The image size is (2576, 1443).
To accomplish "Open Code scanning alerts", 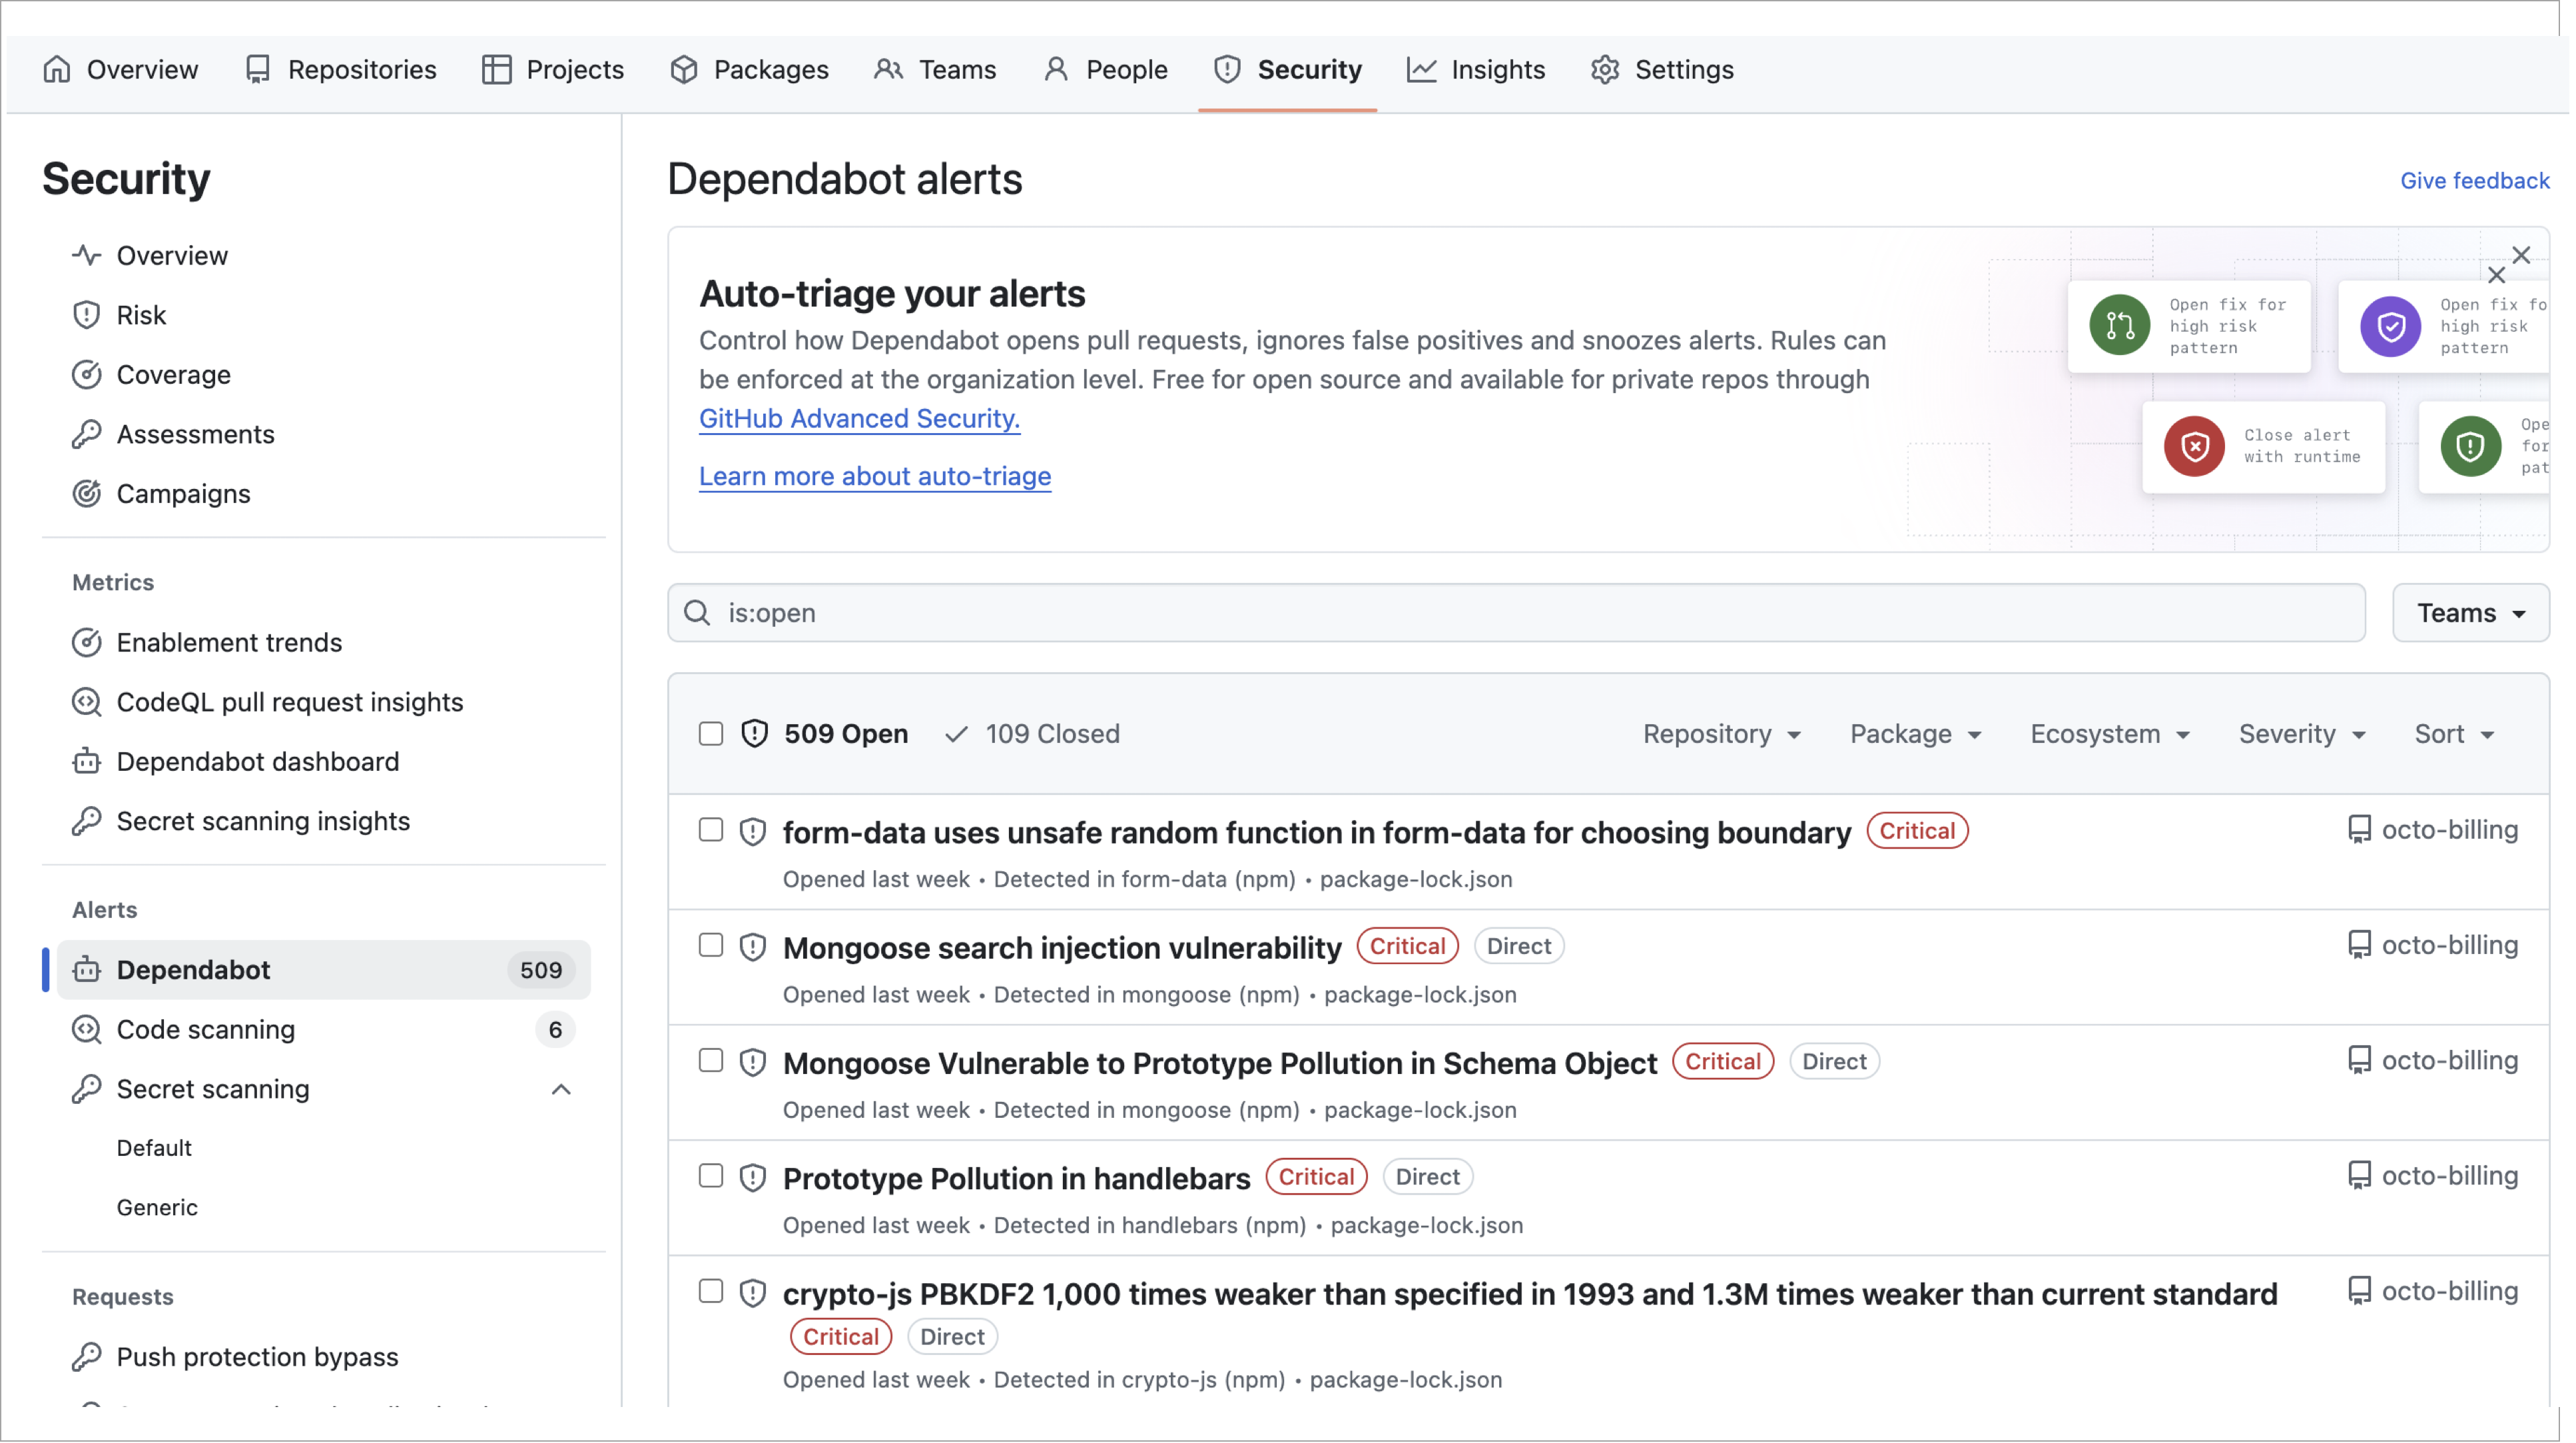I will 205,1029.
